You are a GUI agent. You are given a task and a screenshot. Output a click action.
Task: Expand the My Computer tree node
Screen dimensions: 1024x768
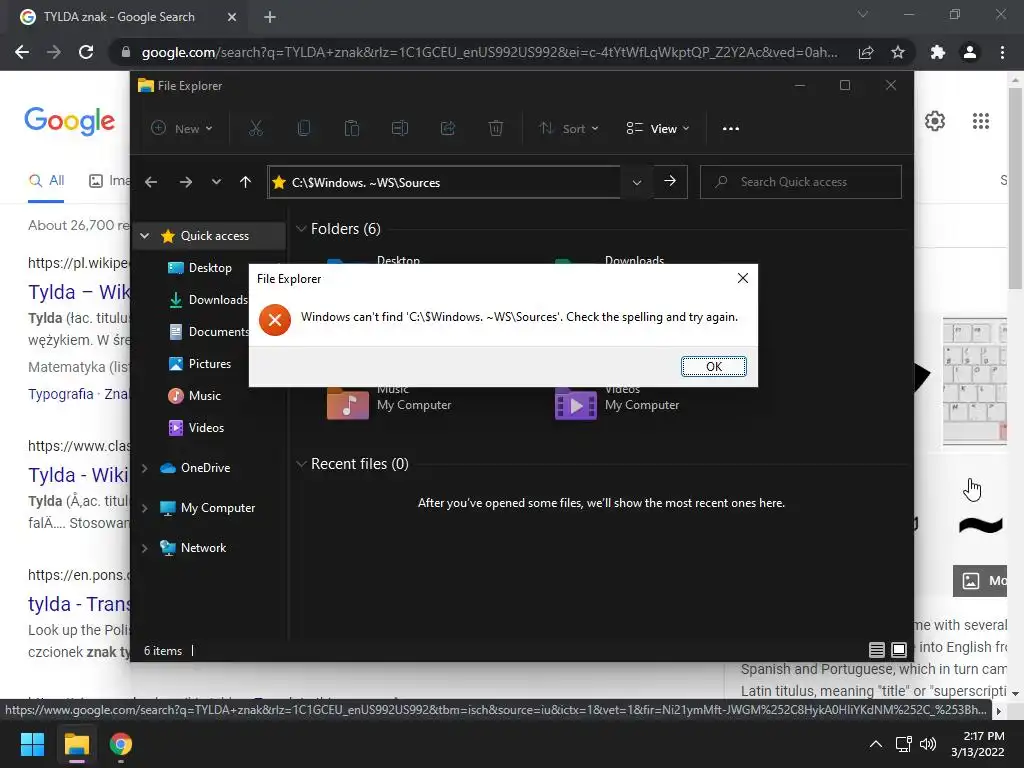(145, 507)
